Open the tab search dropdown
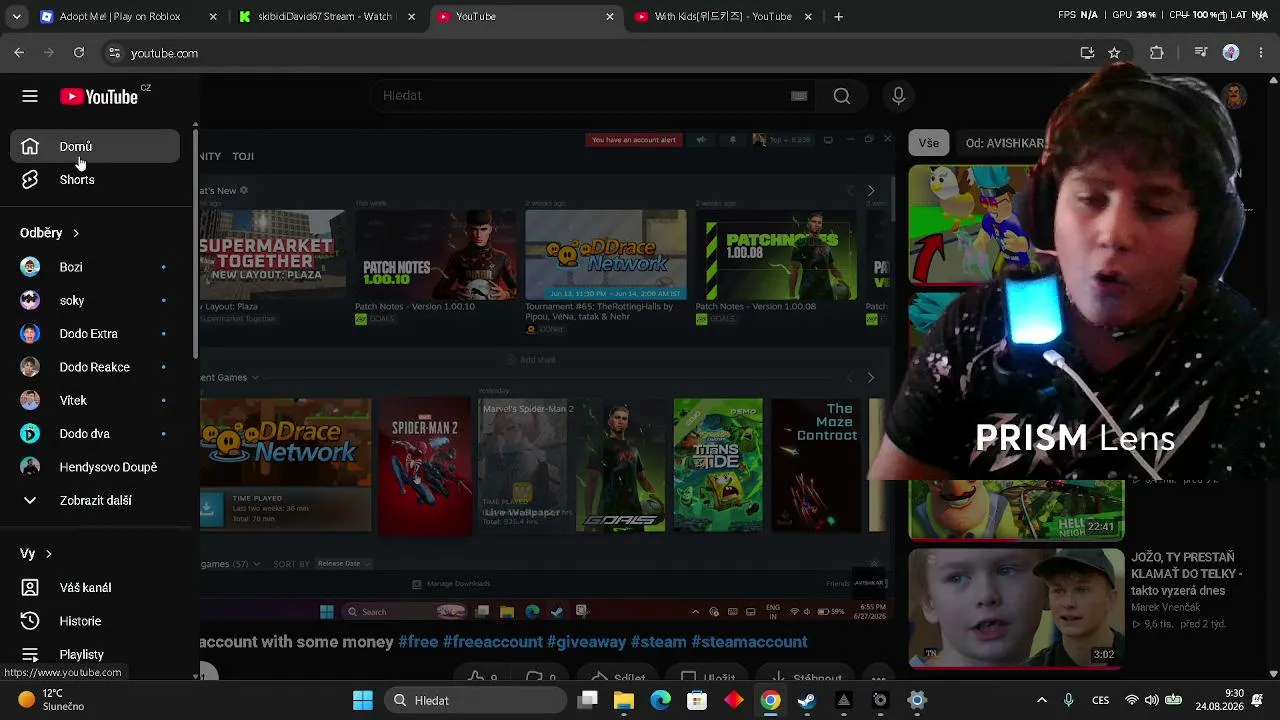Image resolution: width=1280 pixels, height=720 pixels. click(x=16, y=16)
